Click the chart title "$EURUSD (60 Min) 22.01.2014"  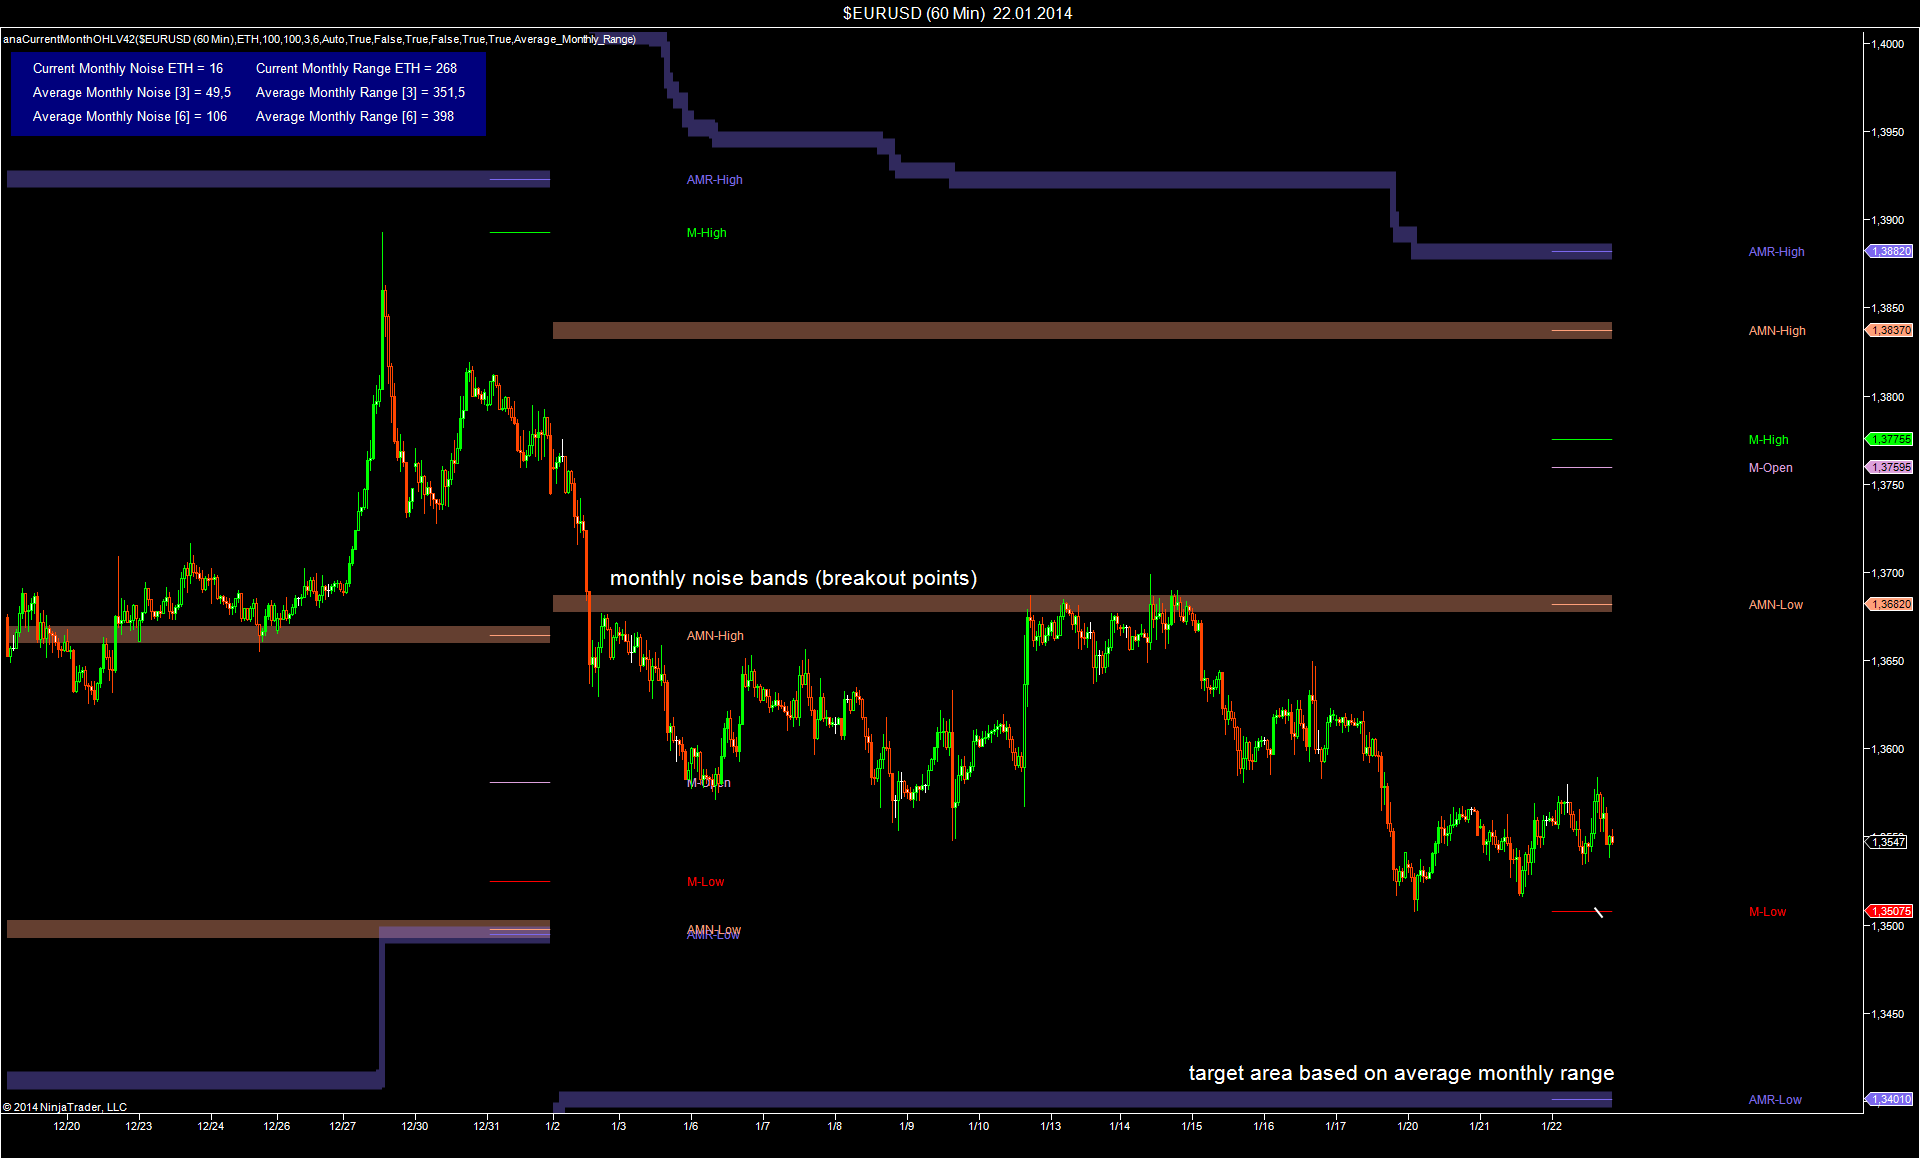pos(957,13)
